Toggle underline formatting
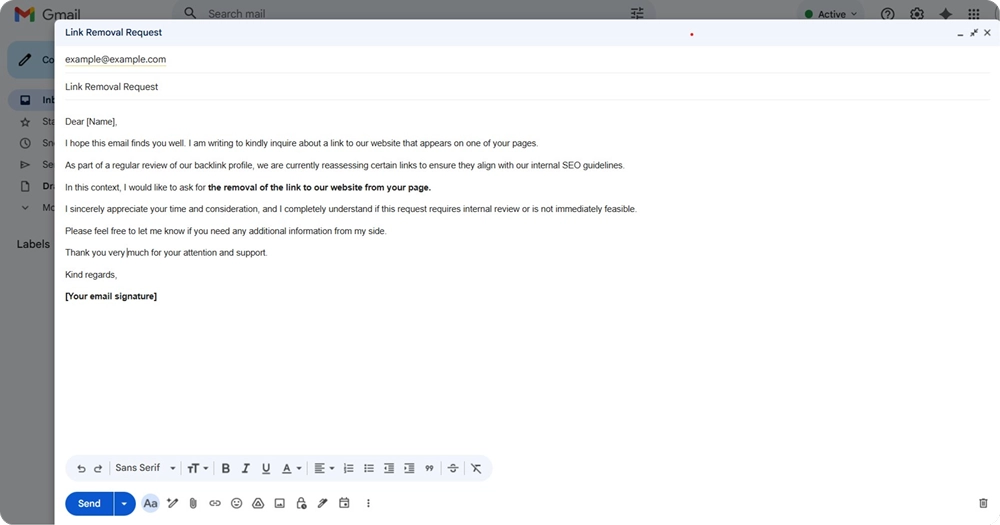The image size is (1000, 525). 266,468
